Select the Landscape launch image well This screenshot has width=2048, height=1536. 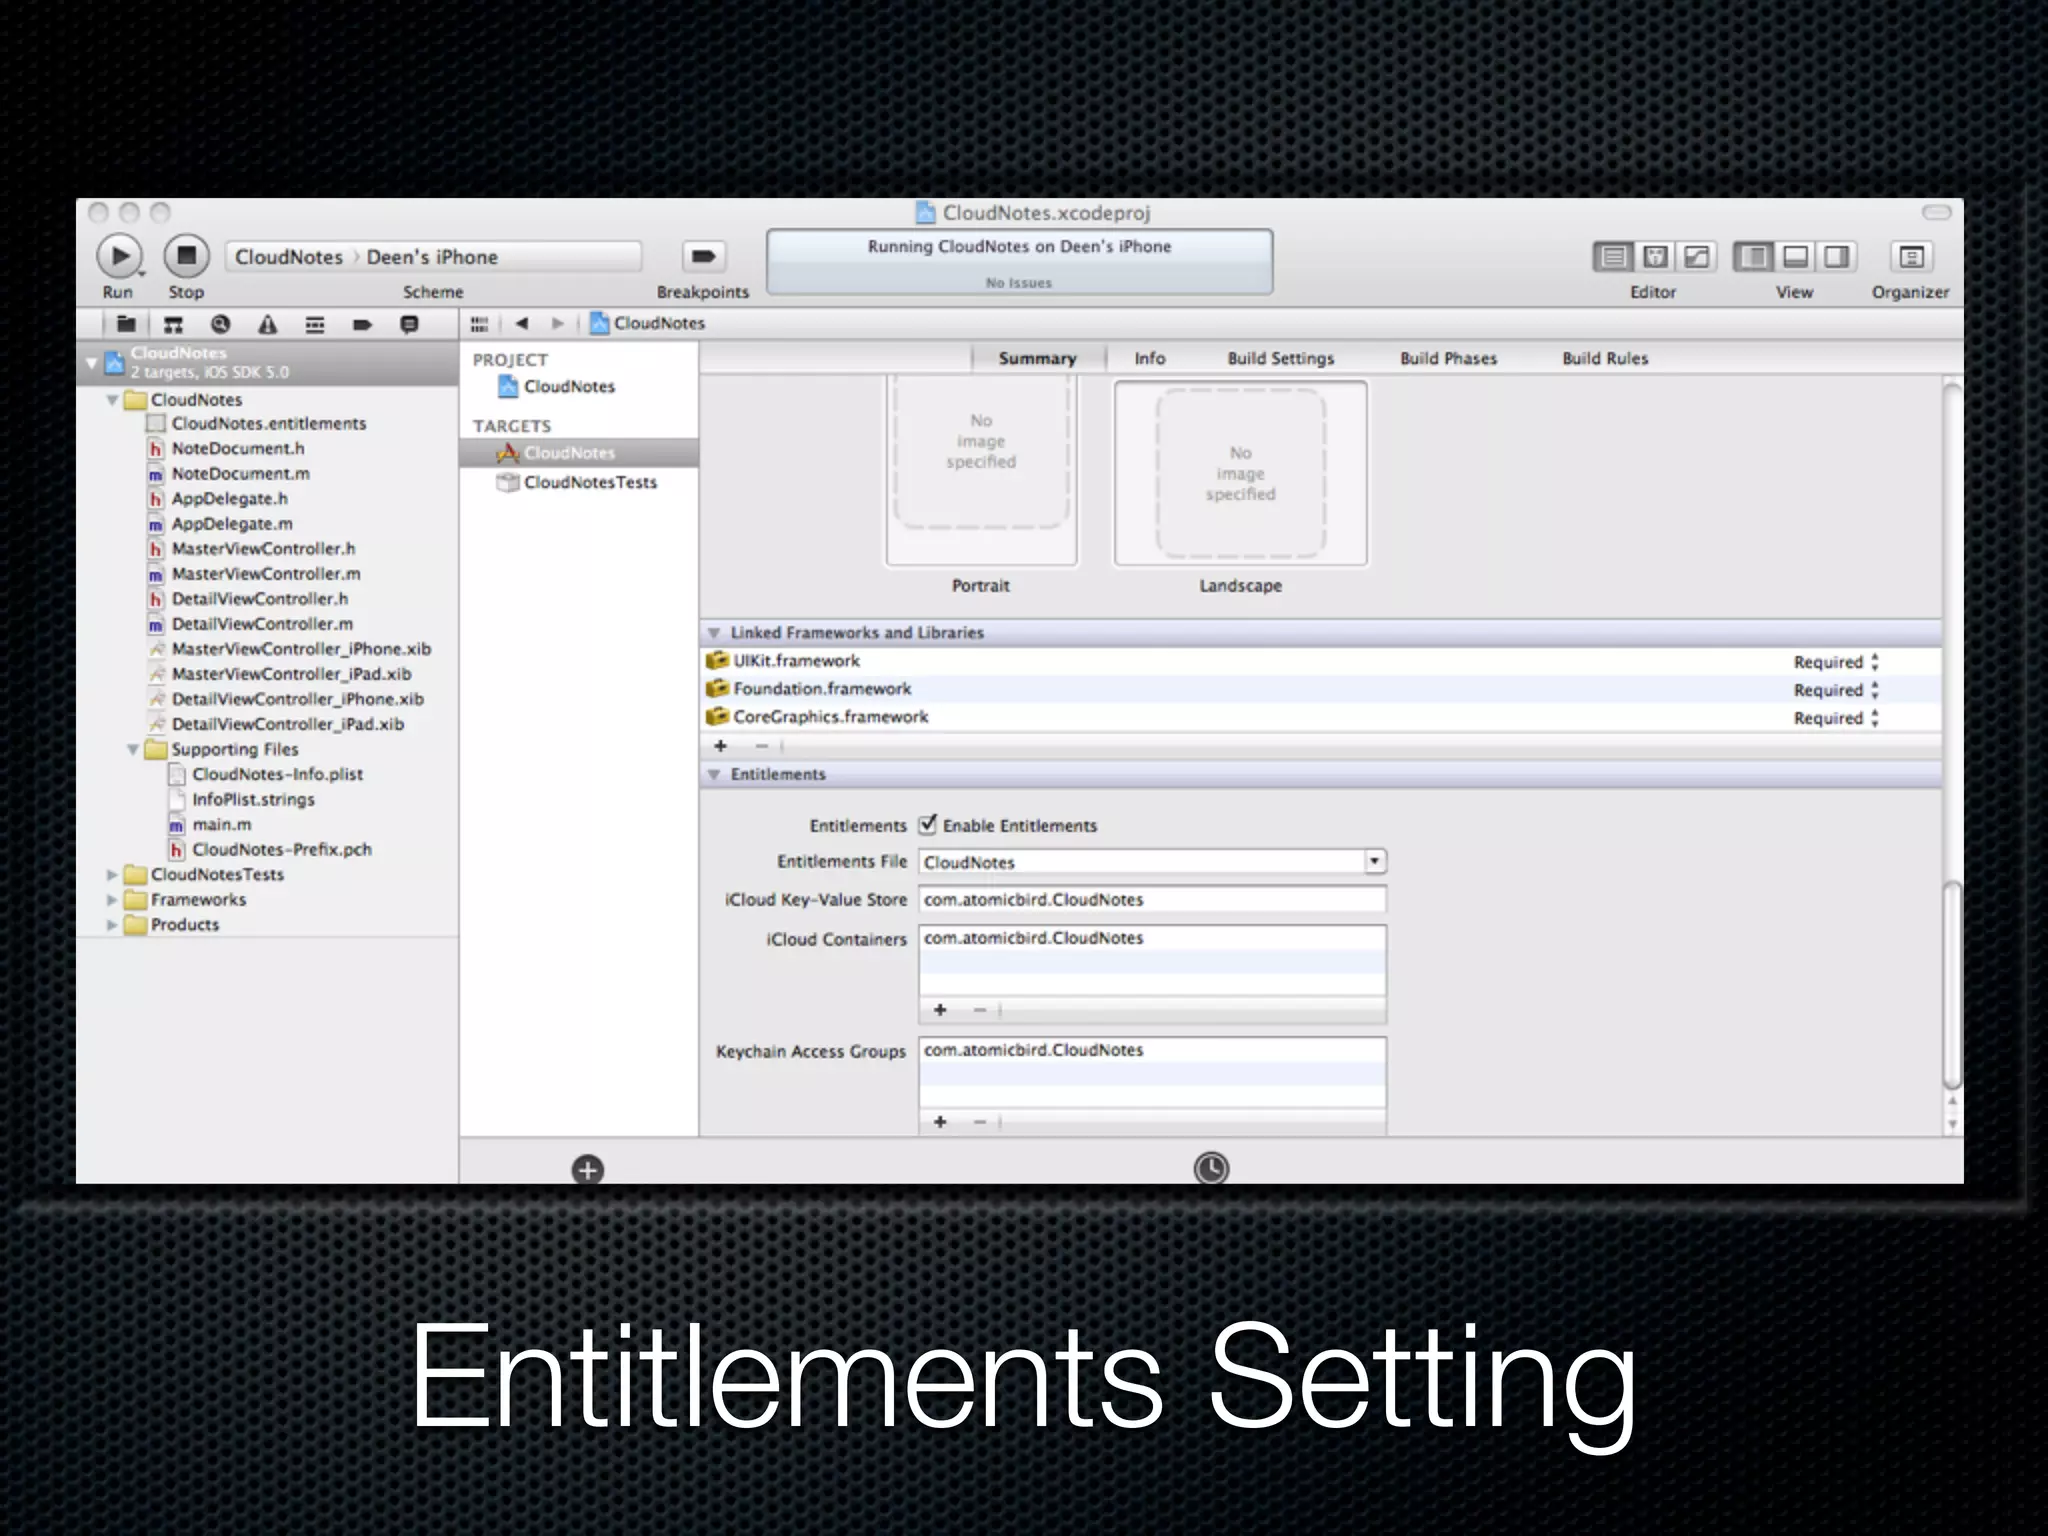coord(1240,473)
